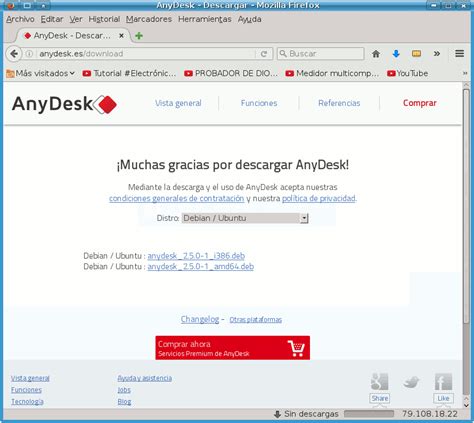Close the AnyDesk - Descargar tab

121,35
